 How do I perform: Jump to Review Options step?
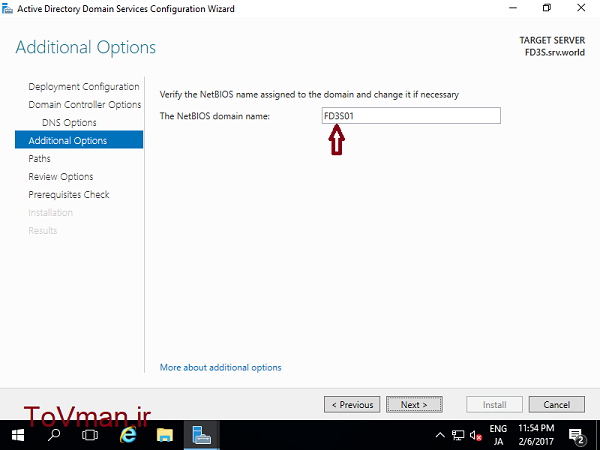61,177
